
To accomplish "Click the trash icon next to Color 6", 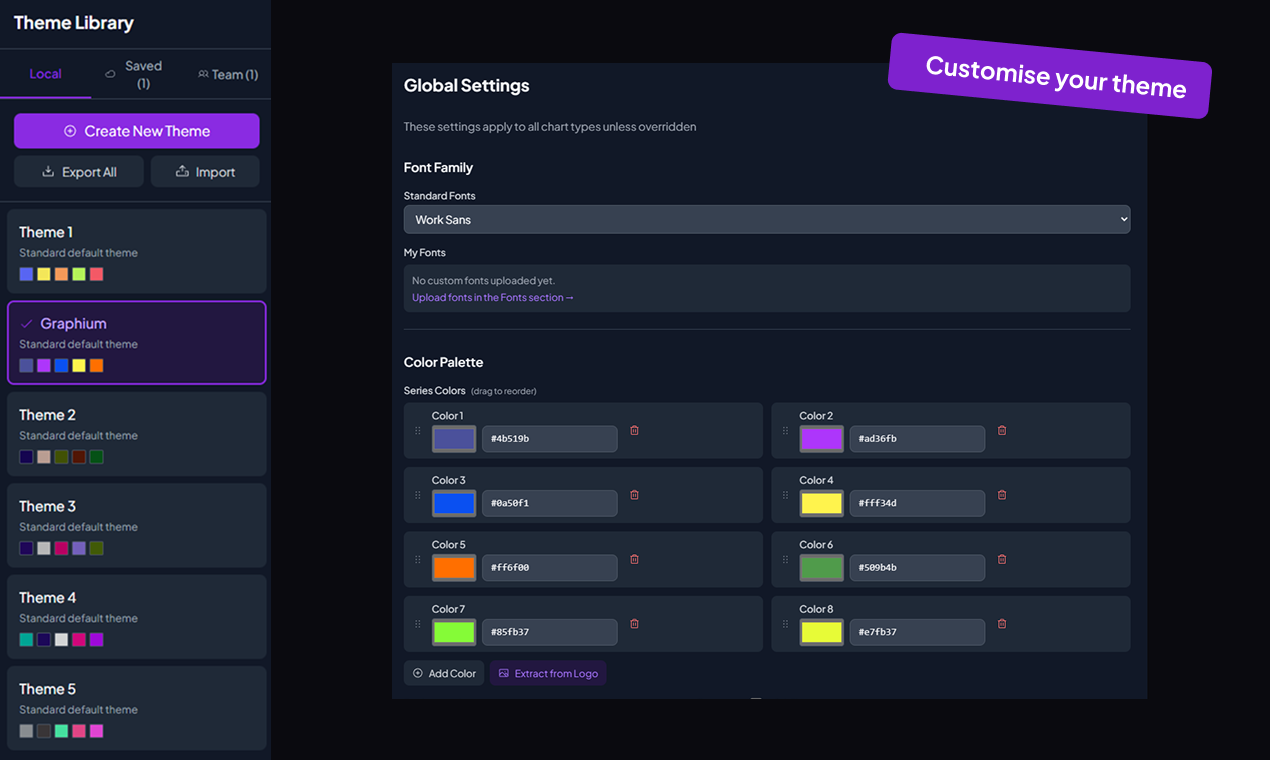I will point(1002,558).
